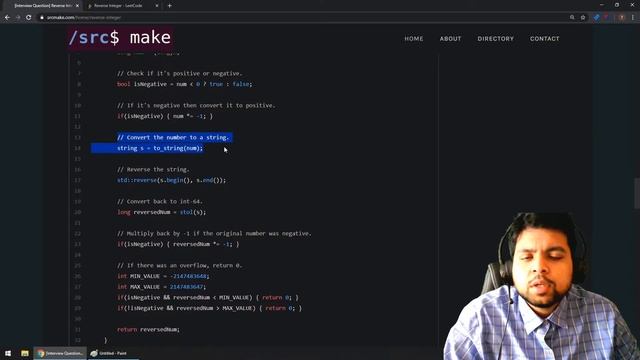640x360 pixels.
Task: Click the 'return reversedNum;' line
Action: 148,329
